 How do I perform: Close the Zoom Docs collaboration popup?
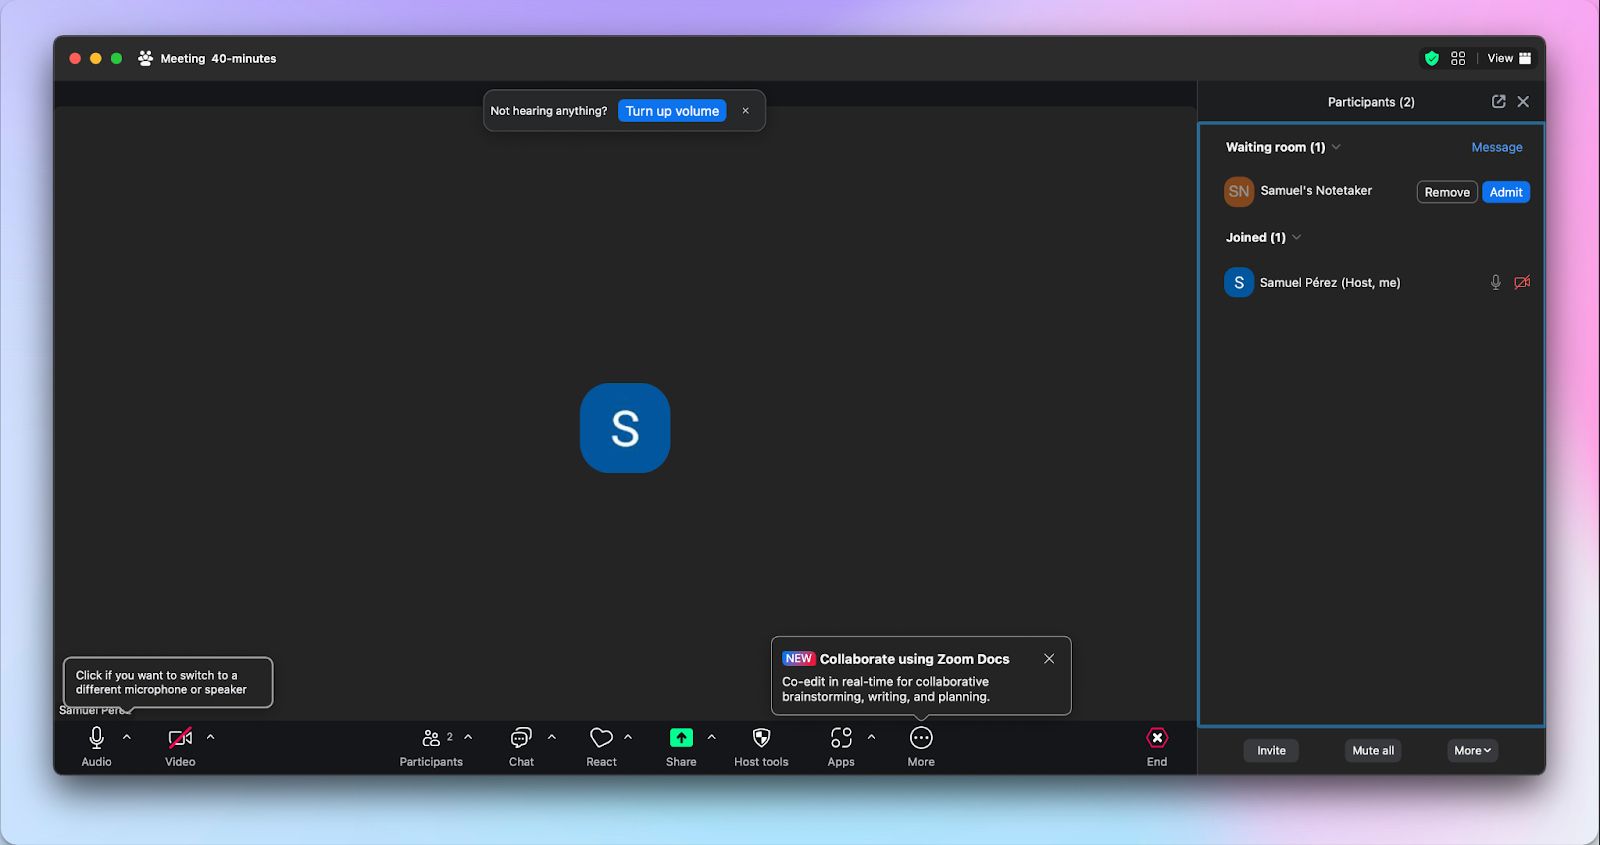coord(1049,659)
